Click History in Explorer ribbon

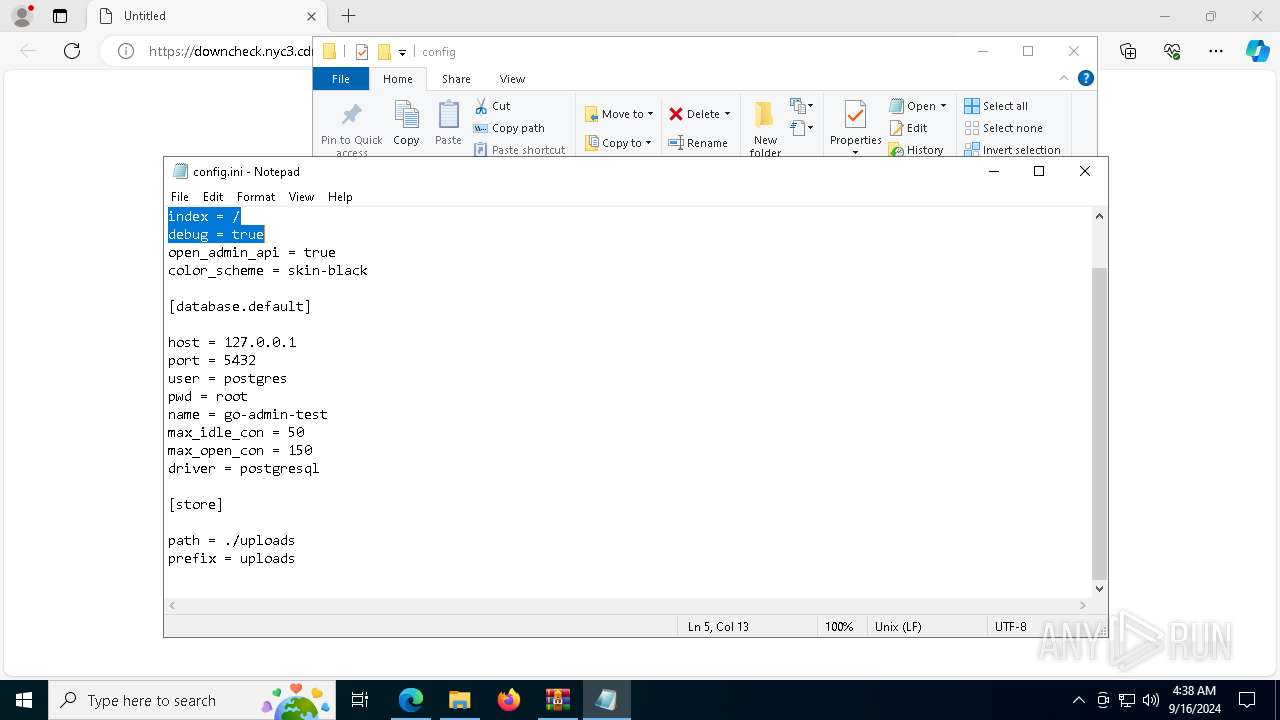tap(916, 150)
